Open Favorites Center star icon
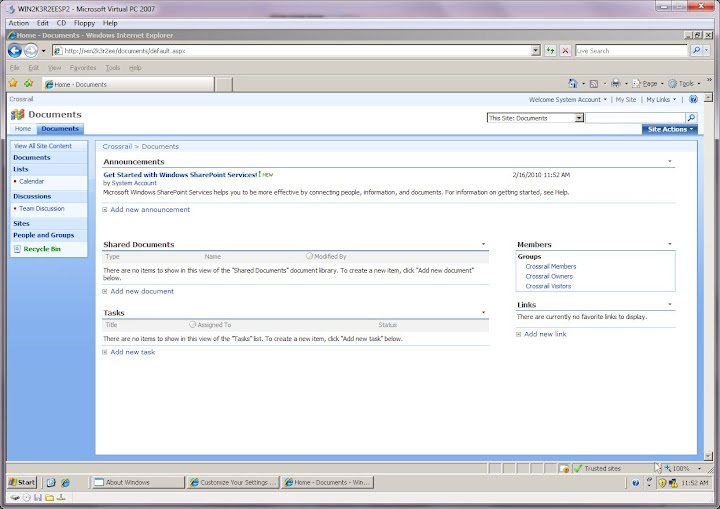The height and width of the screenshot is (509, 720). pyautogui.click(x=13, y=83)
